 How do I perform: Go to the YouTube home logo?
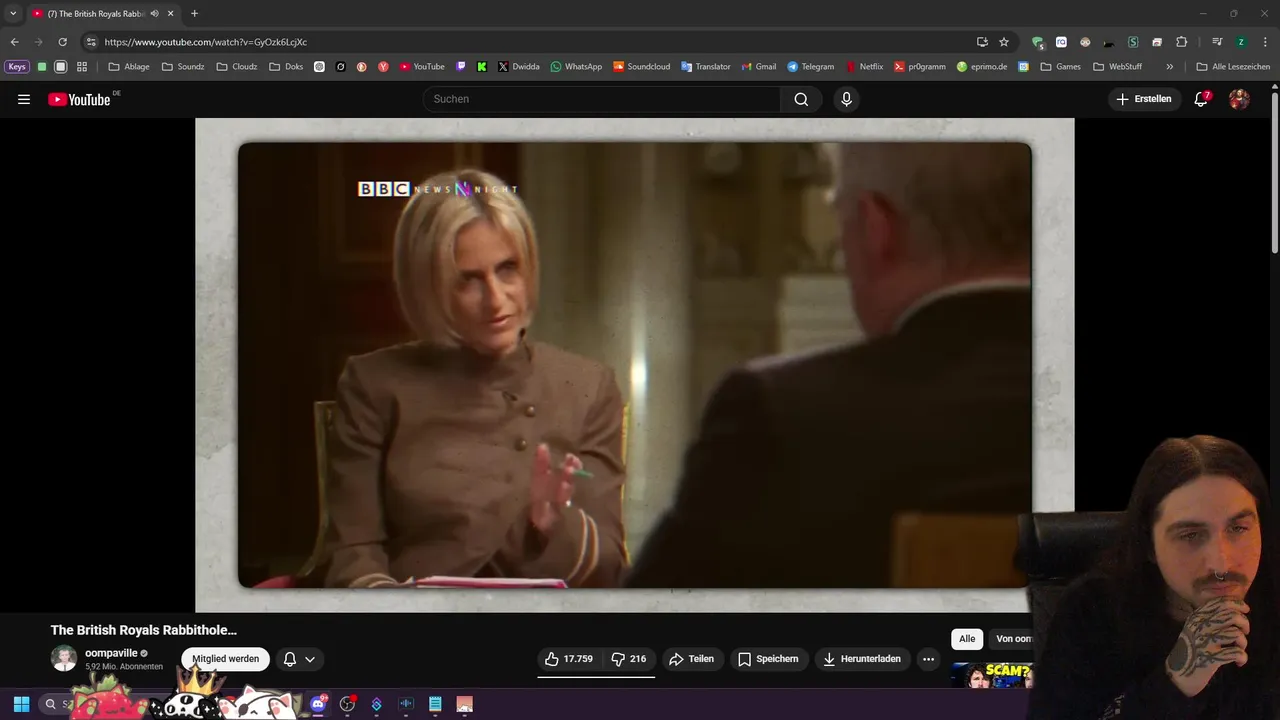coord(79,99)
